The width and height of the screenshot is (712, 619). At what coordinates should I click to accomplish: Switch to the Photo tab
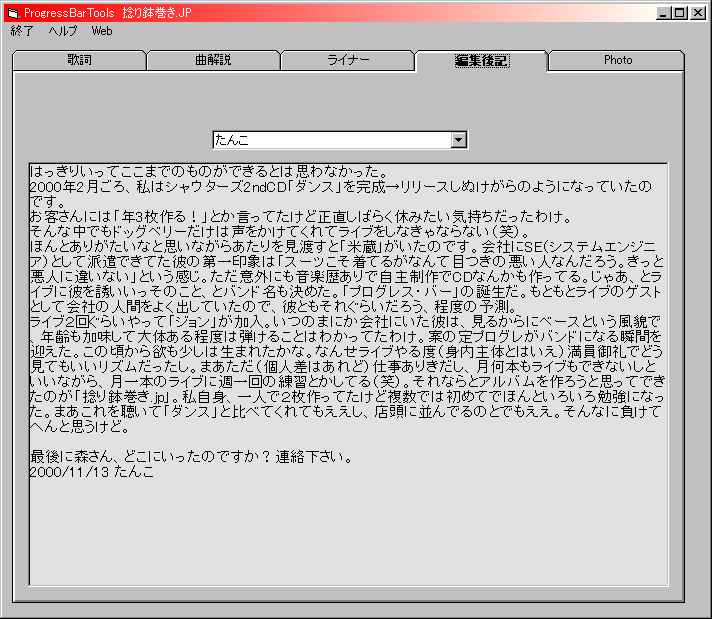[x=618, y=60]
